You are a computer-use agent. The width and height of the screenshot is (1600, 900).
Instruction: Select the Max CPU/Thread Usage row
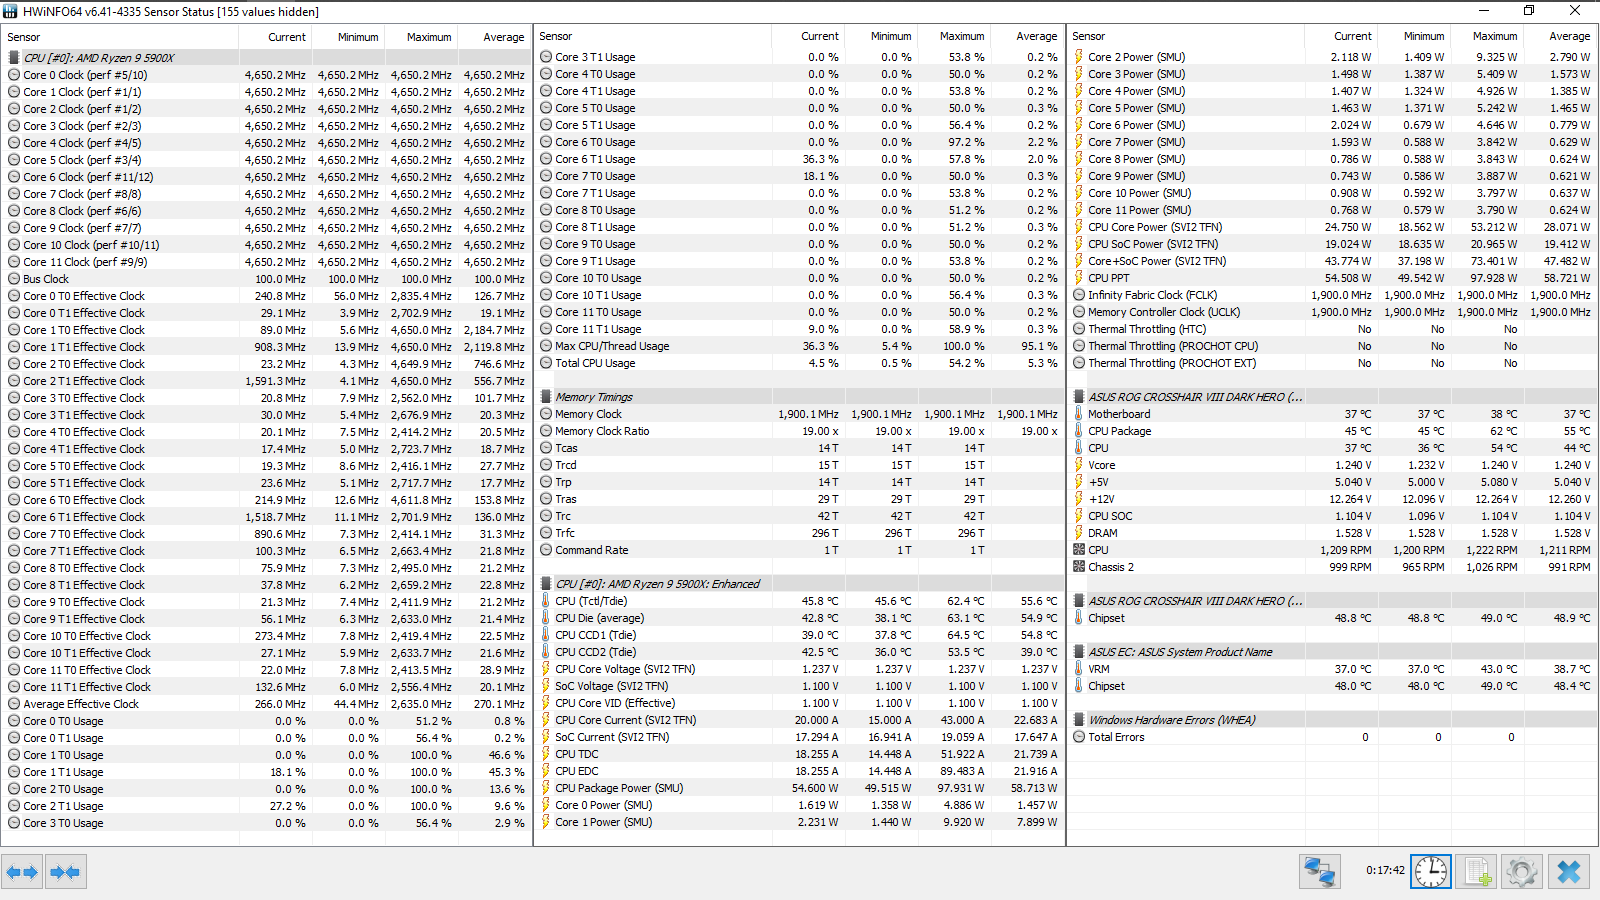click(x=798, y=346)
